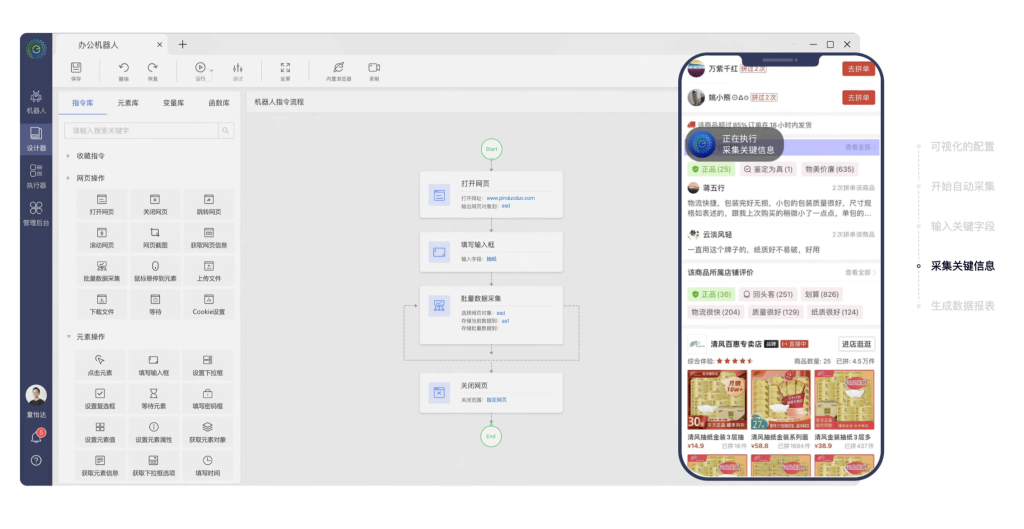The height and width of the screenshot is (529, 1024).
Task: Open the 执行器 sidebar icon
Action: pos(36,173)
